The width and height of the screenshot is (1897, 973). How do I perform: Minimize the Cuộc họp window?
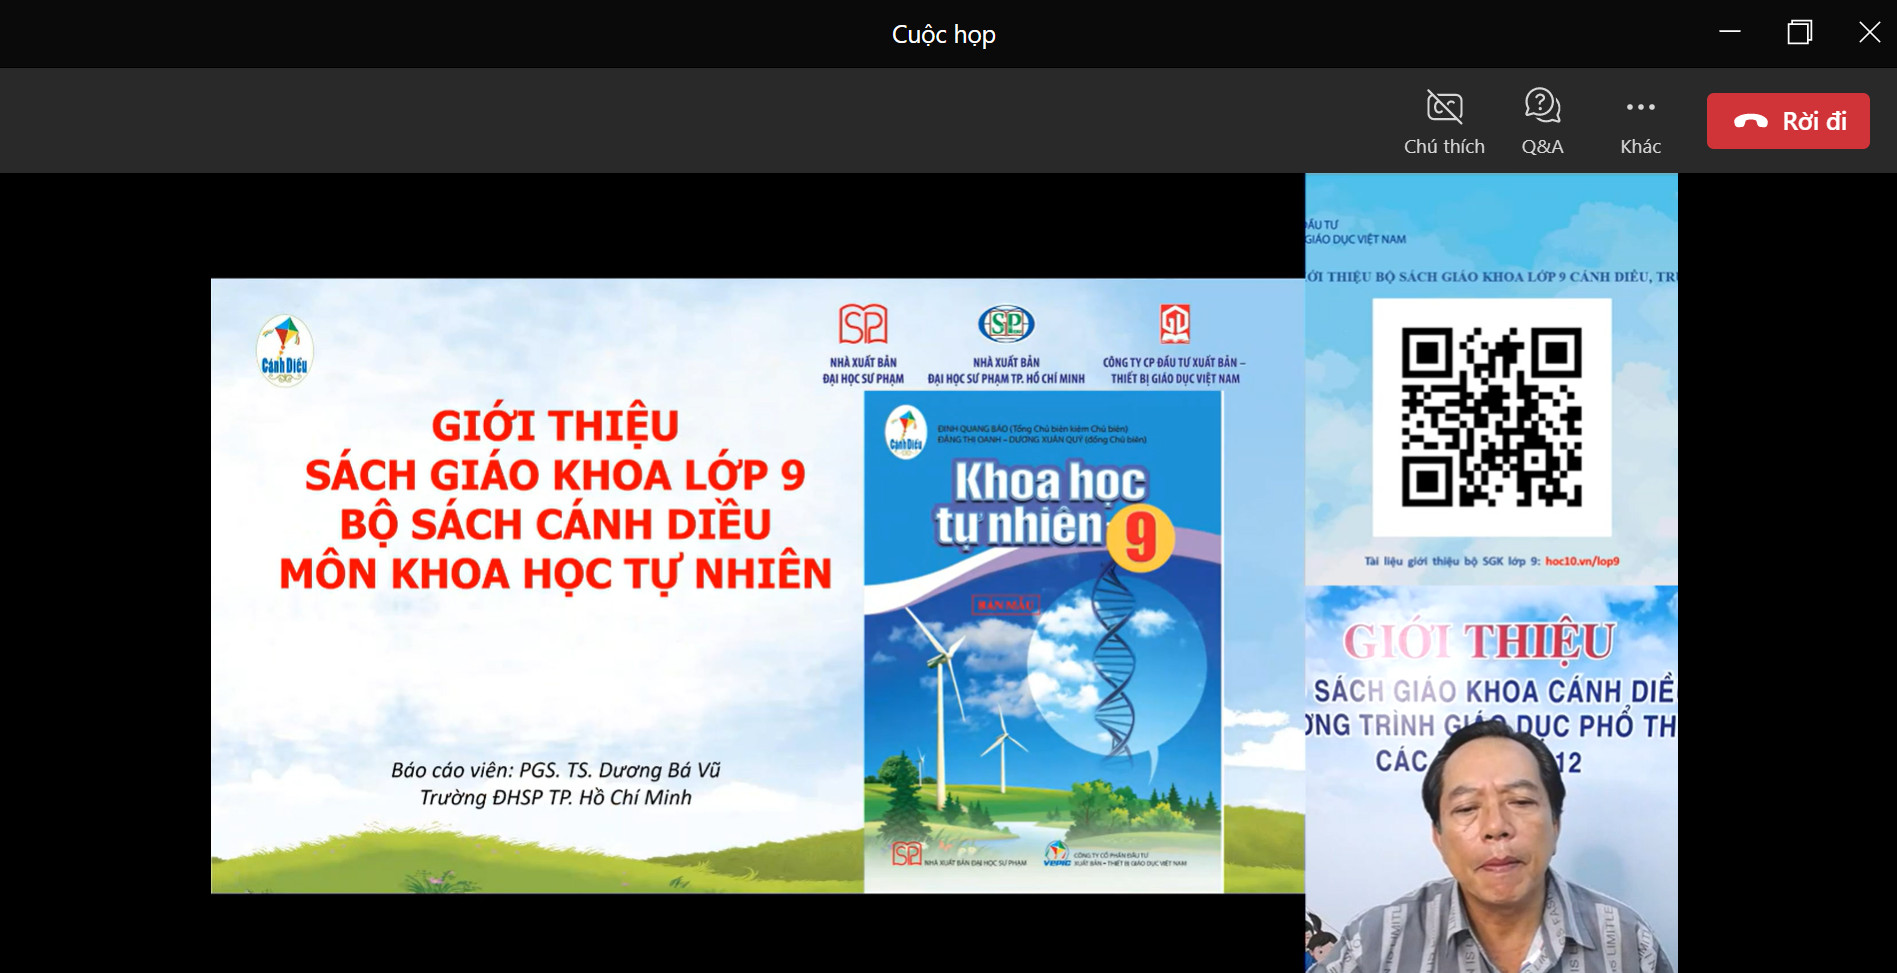(1730, 32)
